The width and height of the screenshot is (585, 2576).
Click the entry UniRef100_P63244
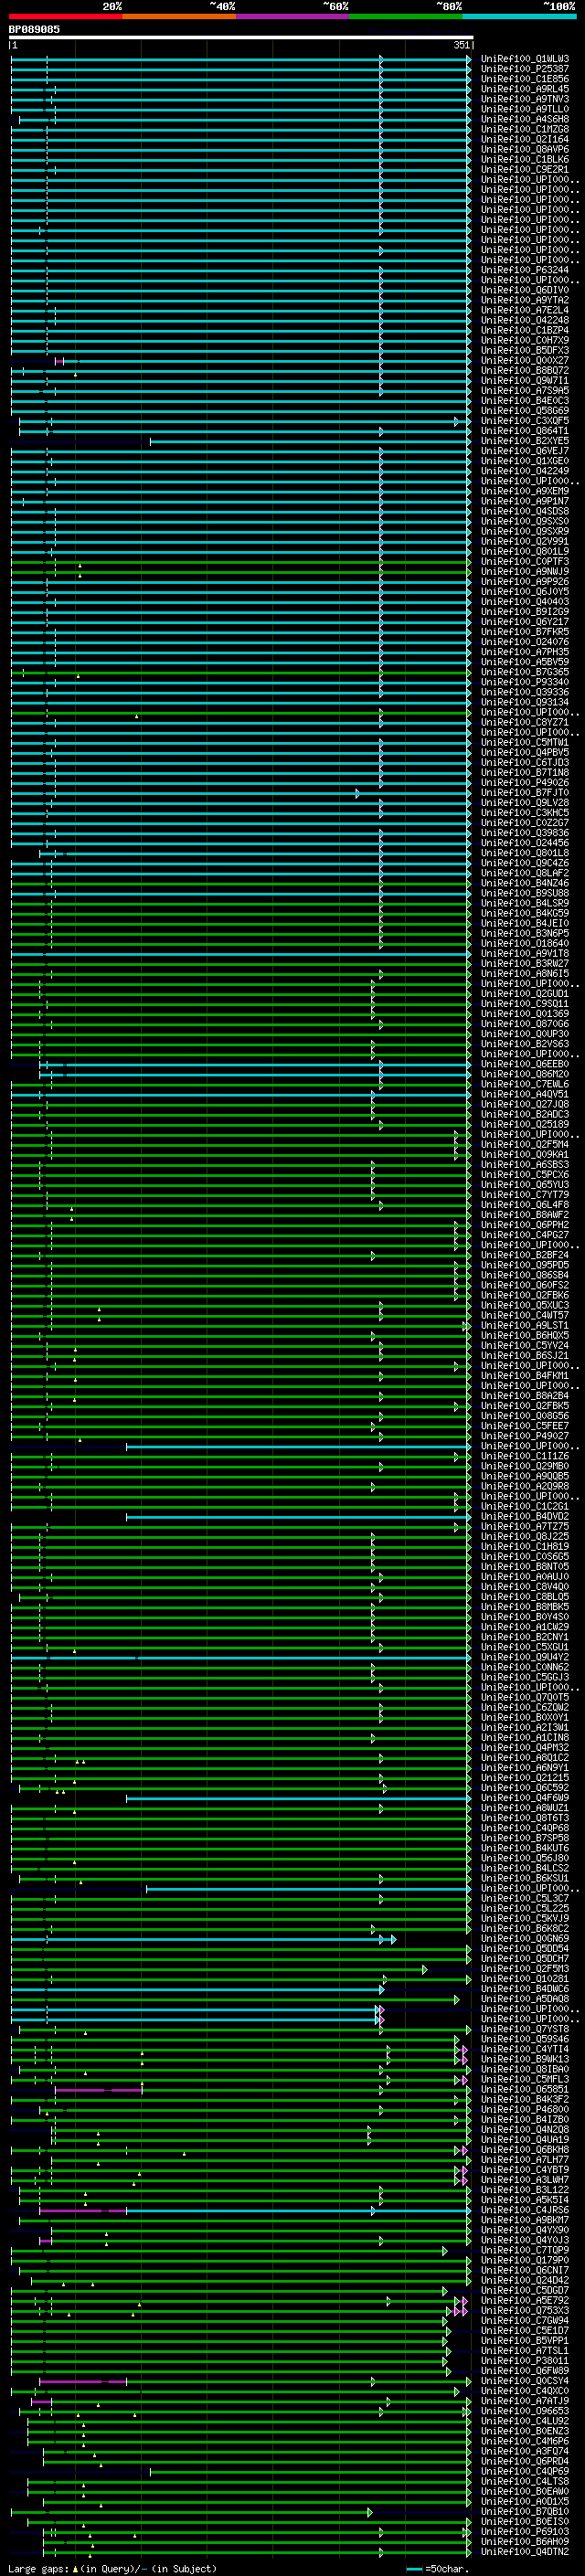pos(525,270)
